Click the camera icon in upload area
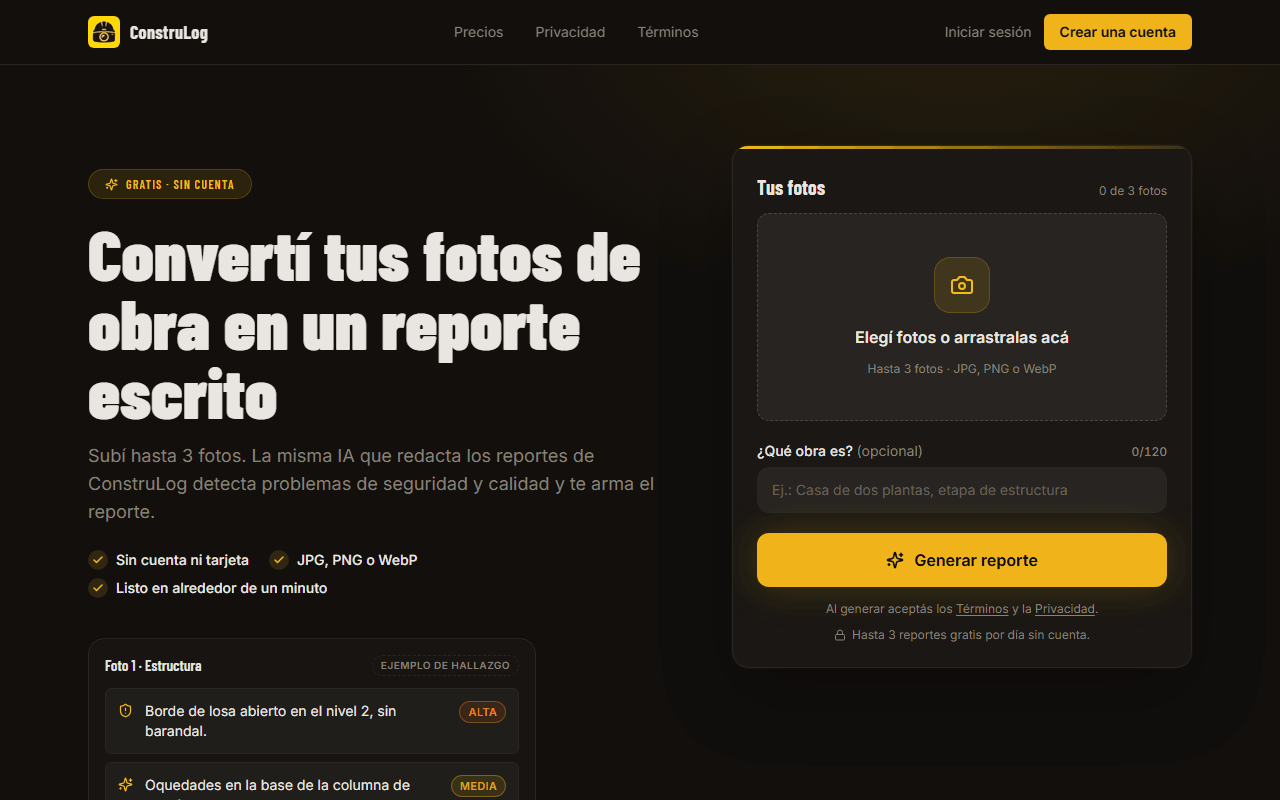The width and height of the screenshot is (1280, 800). pos(962,285)
